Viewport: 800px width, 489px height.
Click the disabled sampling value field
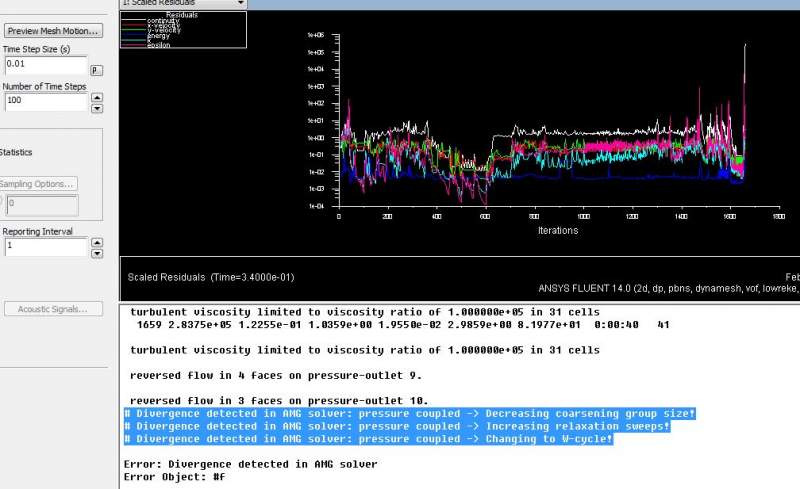40,203
